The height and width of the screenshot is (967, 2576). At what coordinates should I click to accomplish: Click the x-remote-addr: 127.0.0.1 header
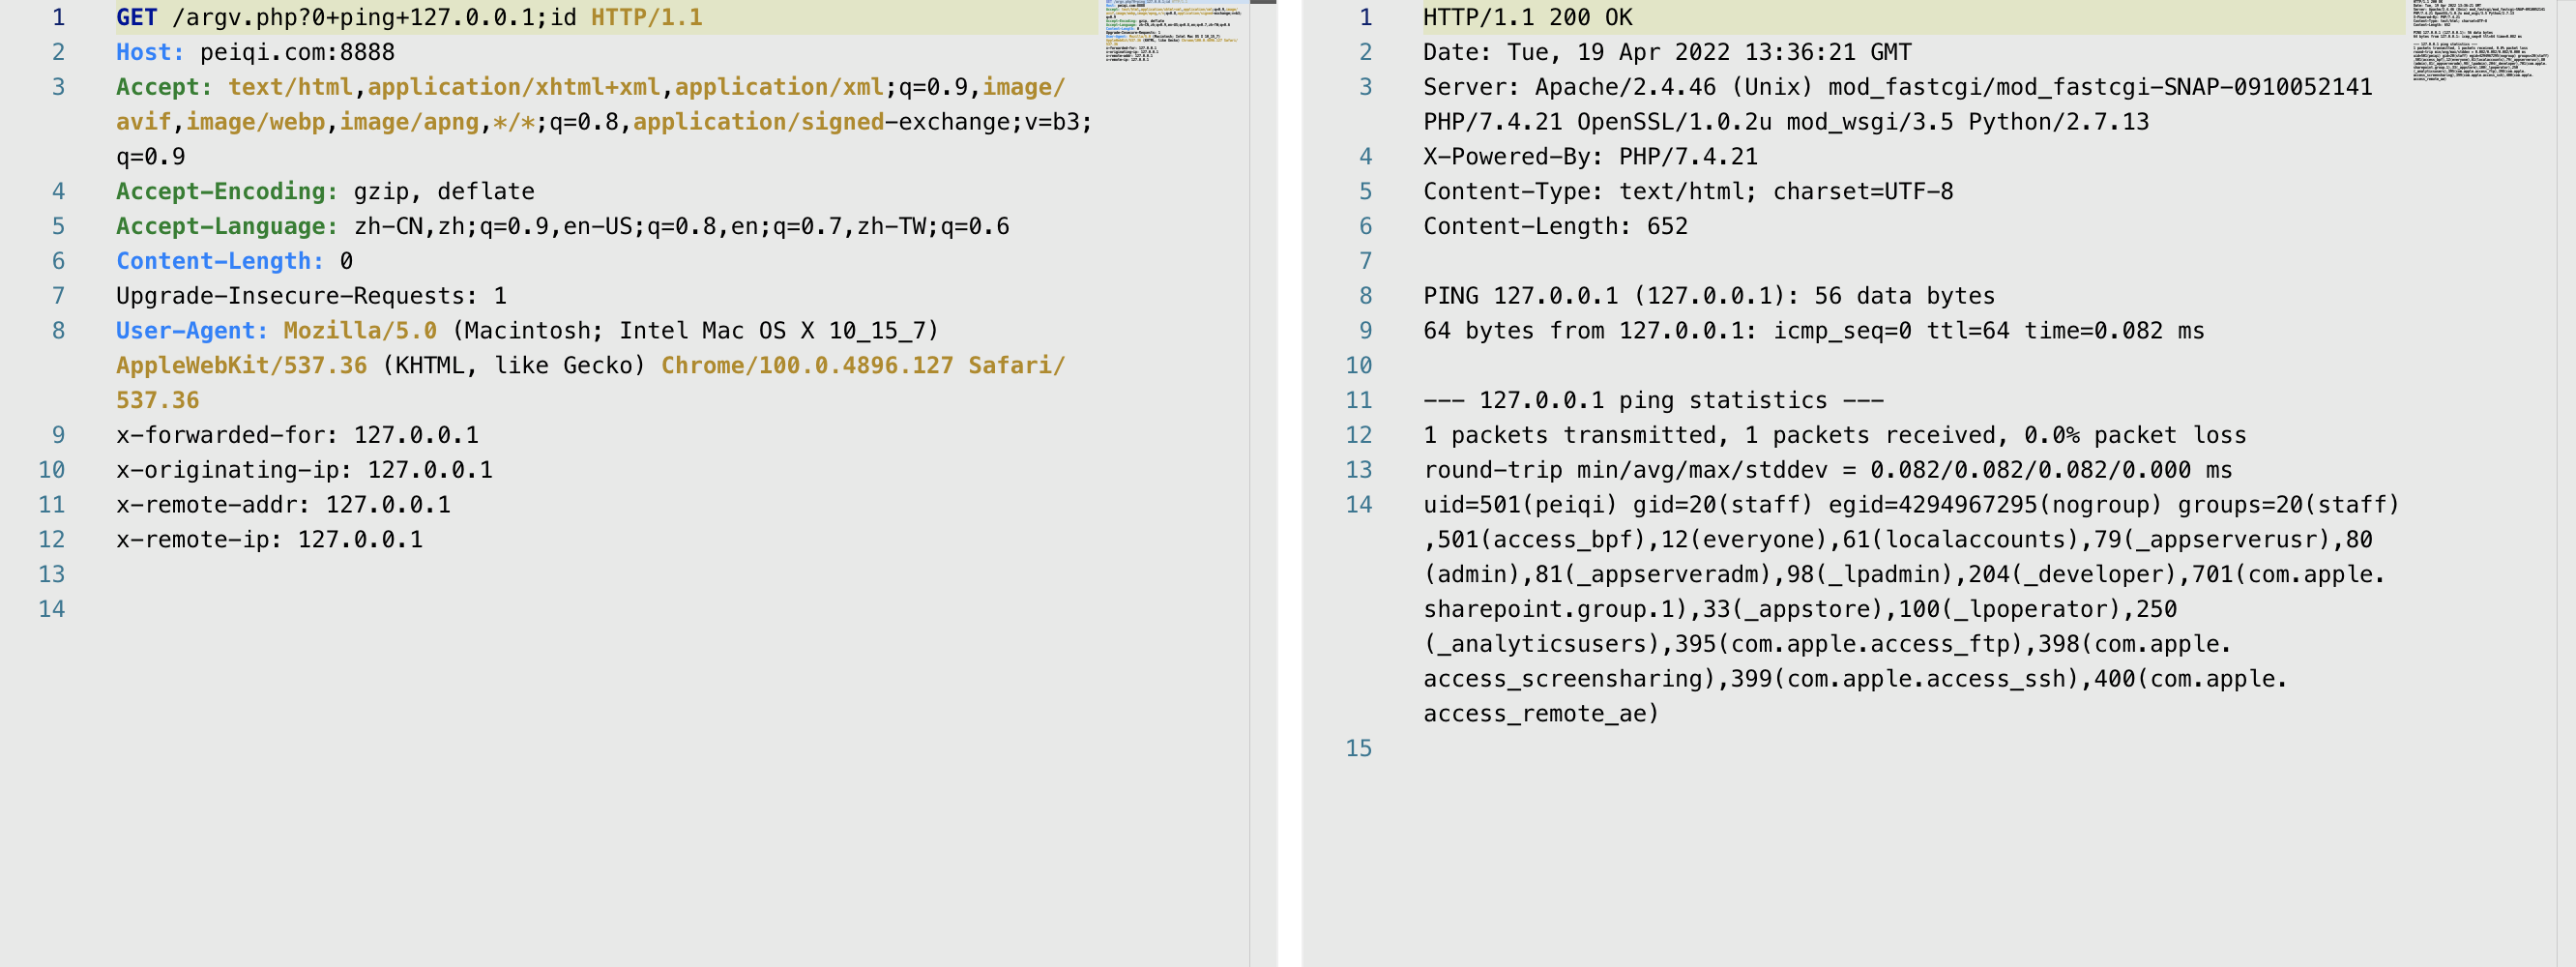pos(283,505)
